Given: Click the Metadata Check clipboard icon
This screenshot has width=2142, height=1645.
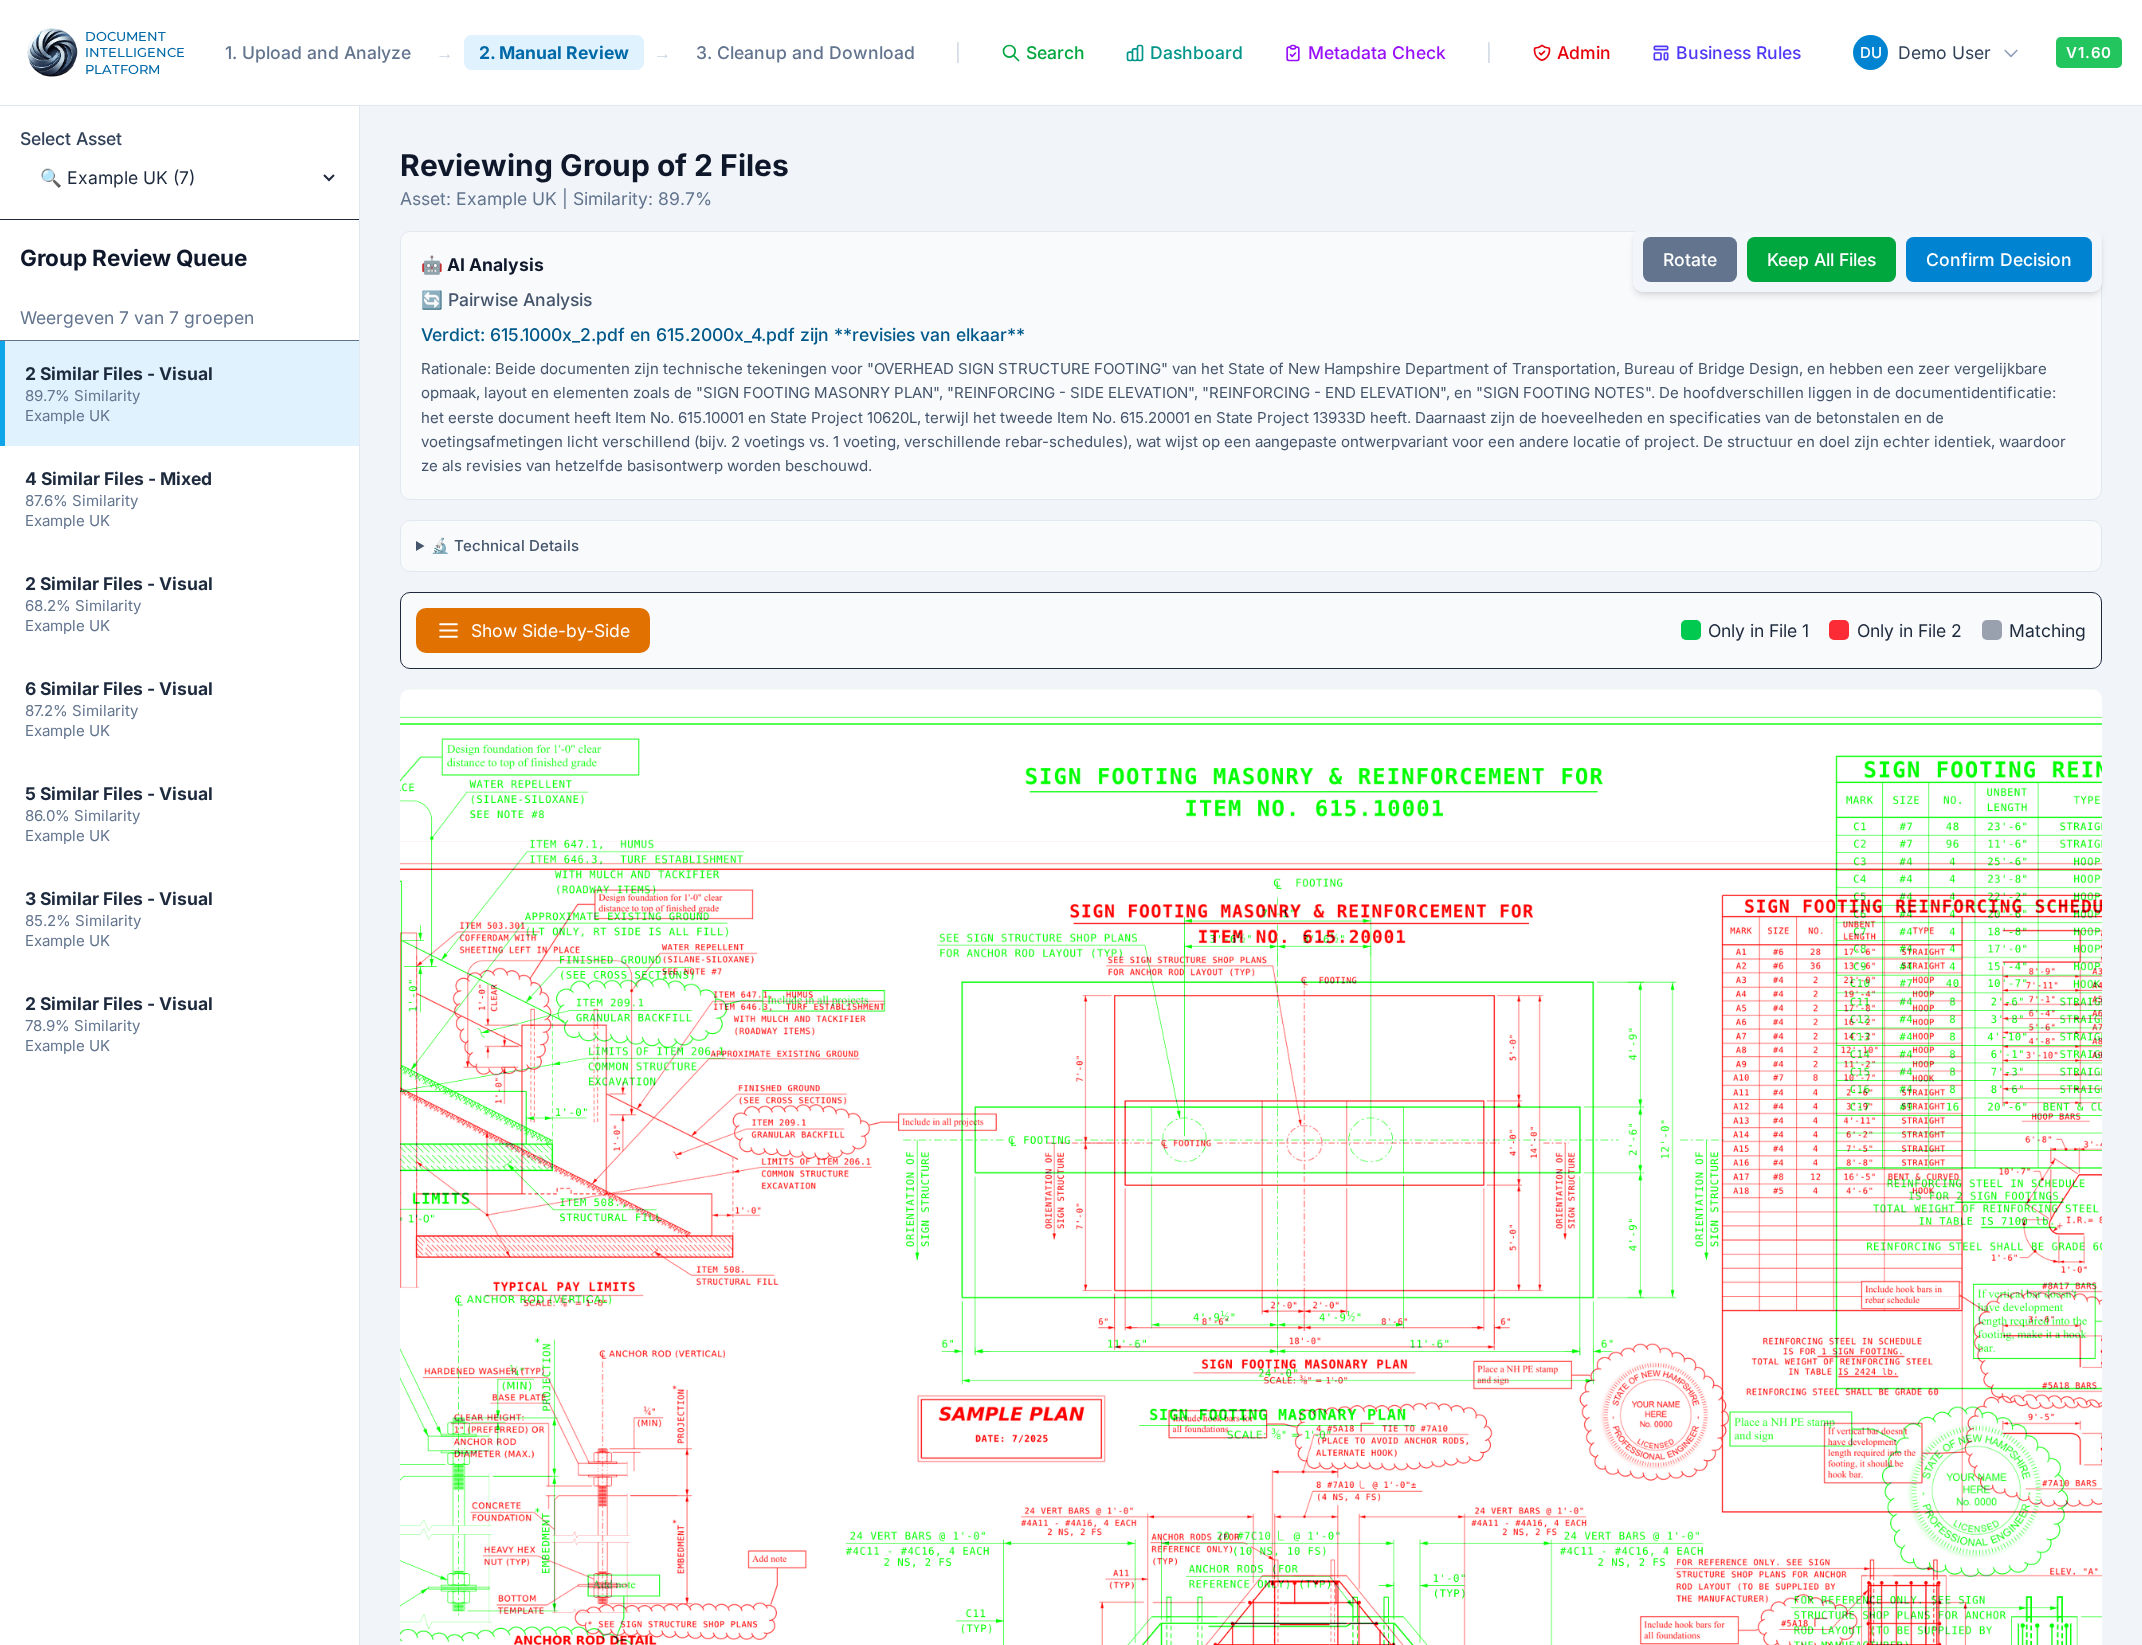Looking at the screenshot, I should [1292, 53].
